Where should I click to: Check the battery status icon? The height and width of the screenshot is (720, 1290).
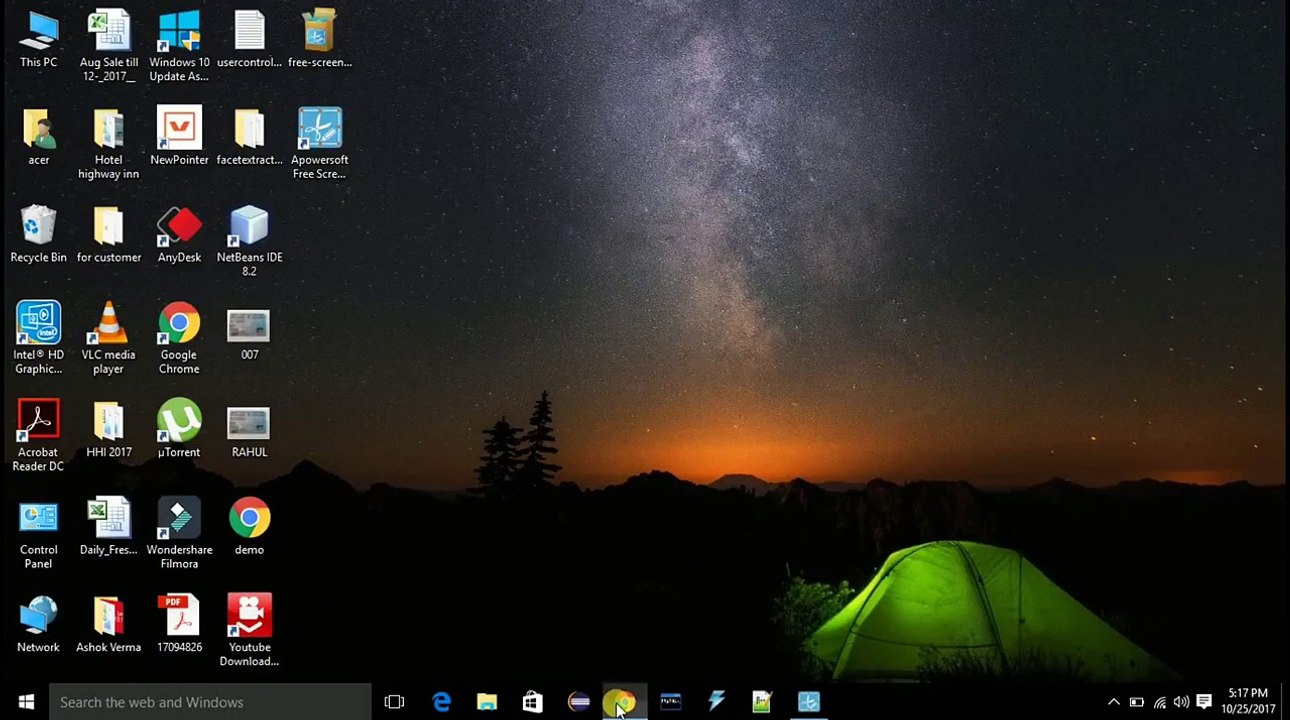[x=1136, y=702]
